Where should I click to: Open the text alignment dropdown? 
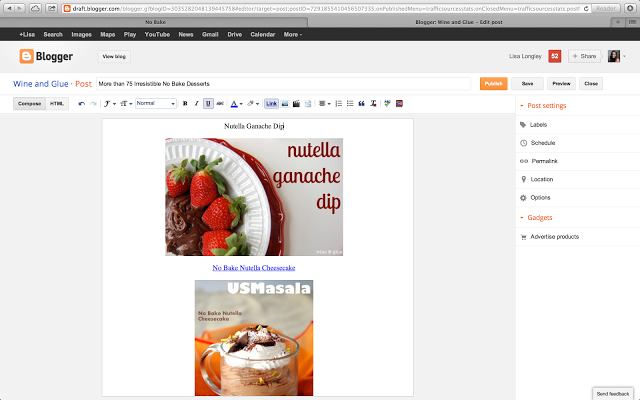pyautogui.click(x=324, y=104)
